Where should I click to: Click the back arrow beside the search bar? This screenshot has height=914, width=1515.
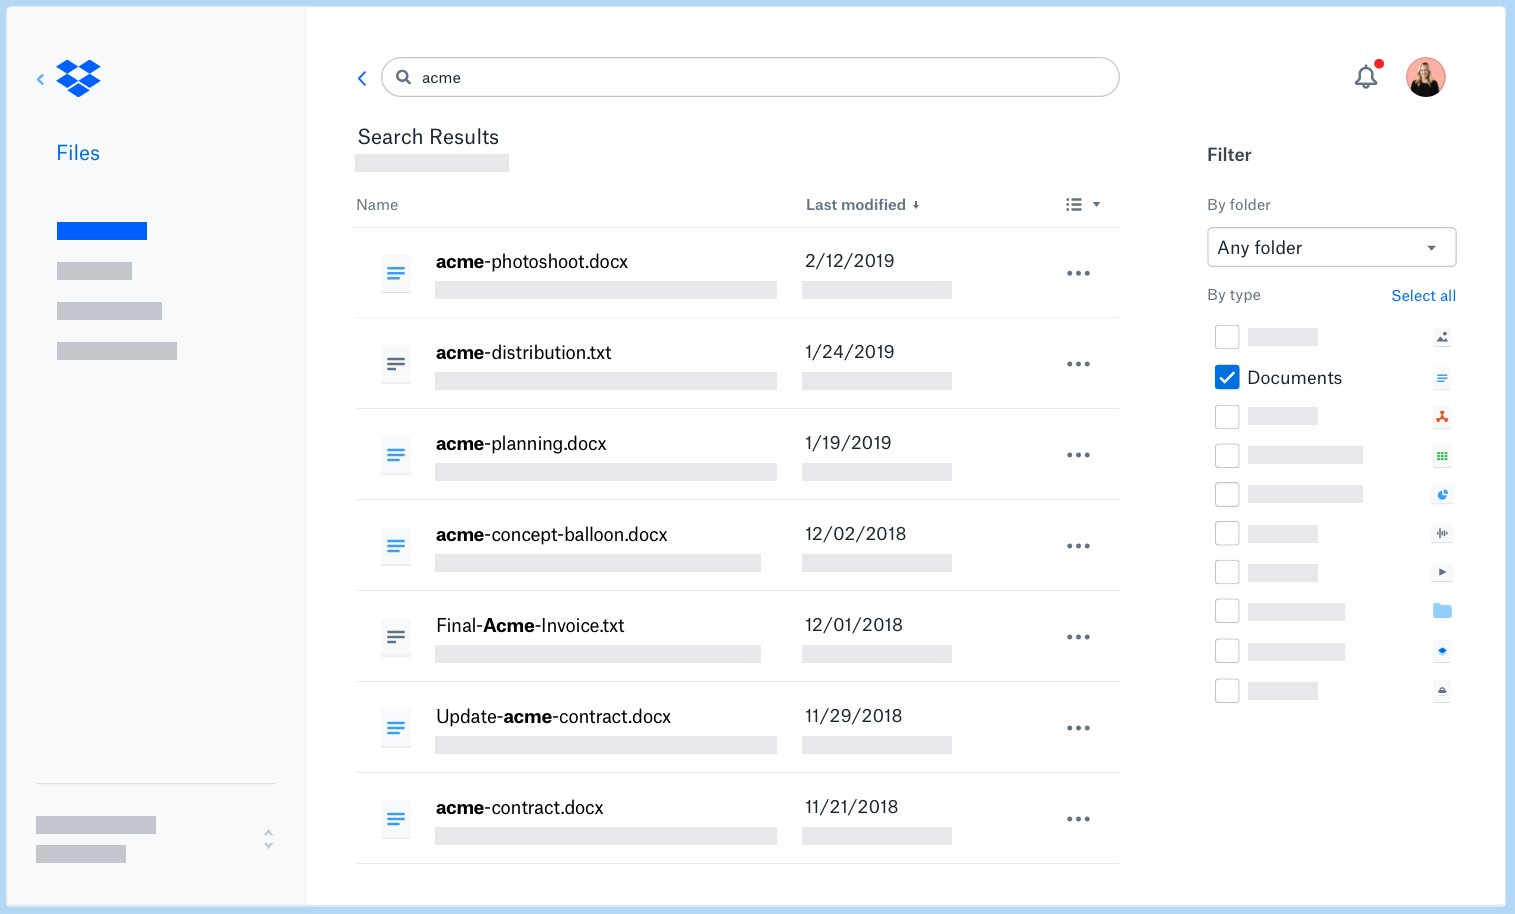[362, 77]
